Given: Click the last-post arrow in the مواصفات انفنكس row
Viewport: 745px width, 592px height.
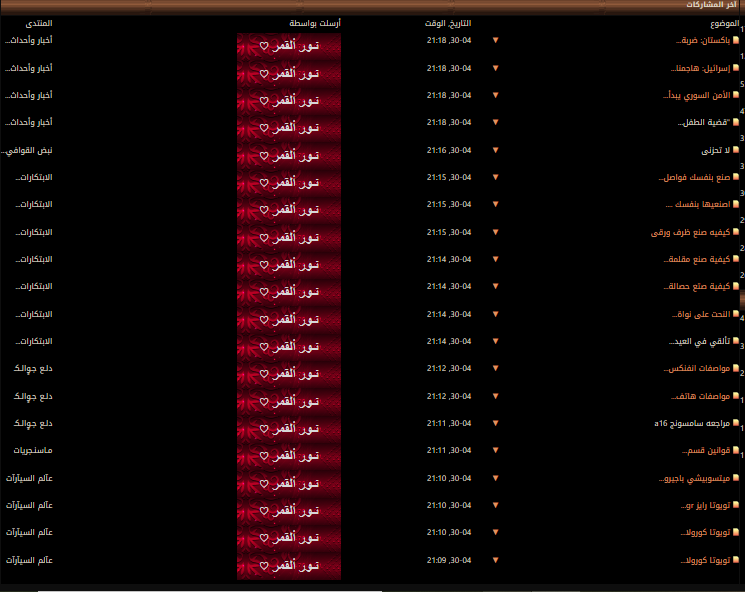Looking at the screenshot, I should [496, 368].
